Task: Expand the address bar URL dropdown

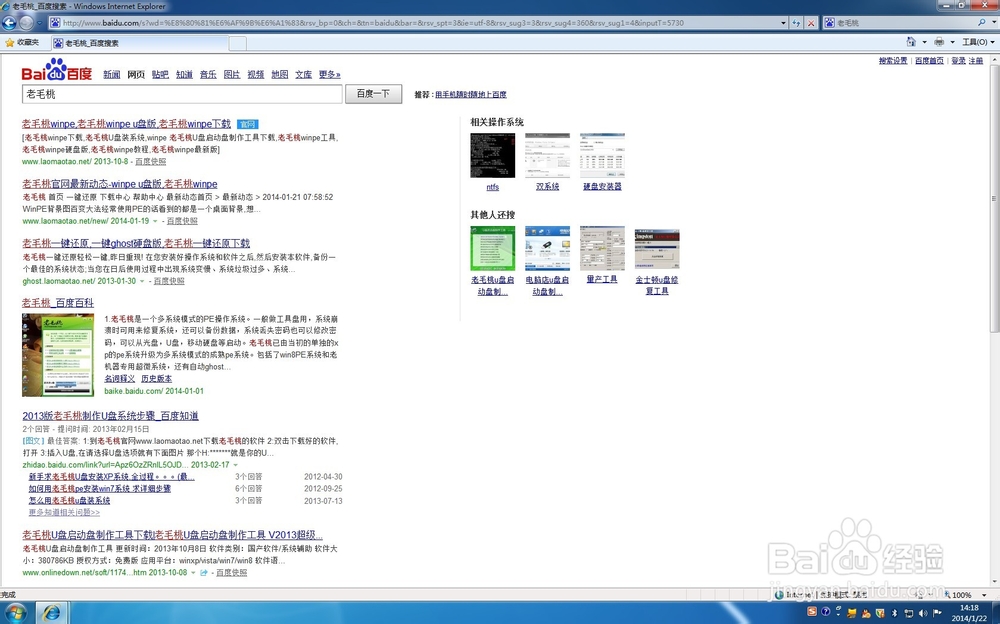Action: tap(783, 23)
